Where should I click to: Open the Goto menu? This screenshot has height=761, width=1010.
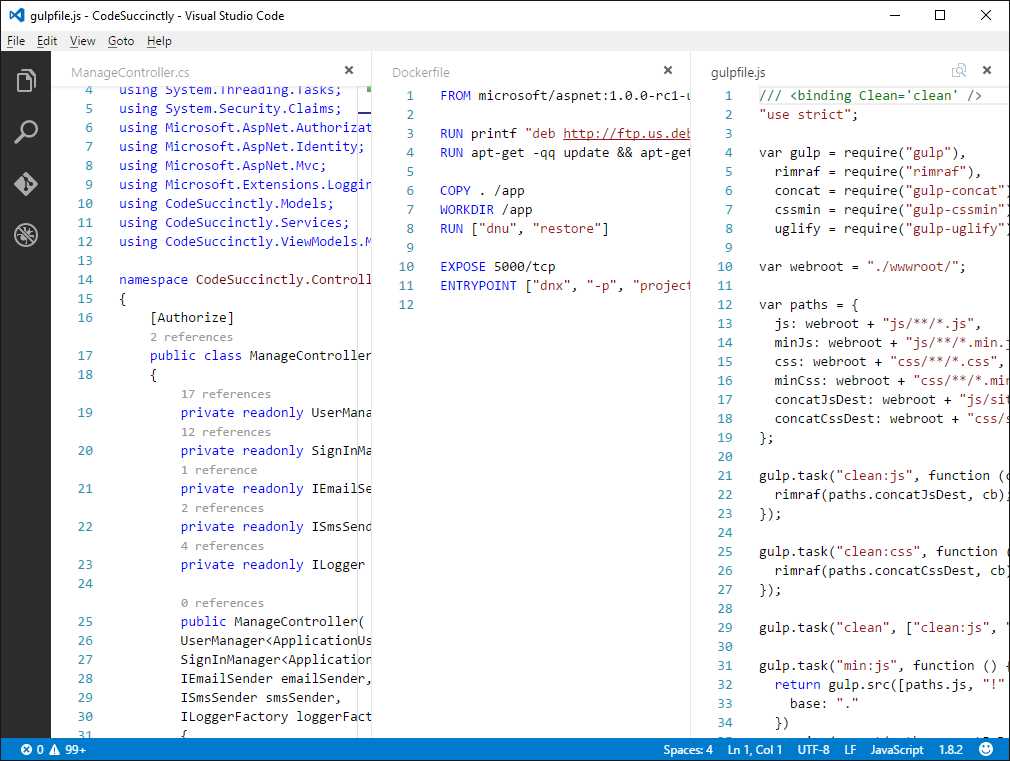(x=121, y=41)
